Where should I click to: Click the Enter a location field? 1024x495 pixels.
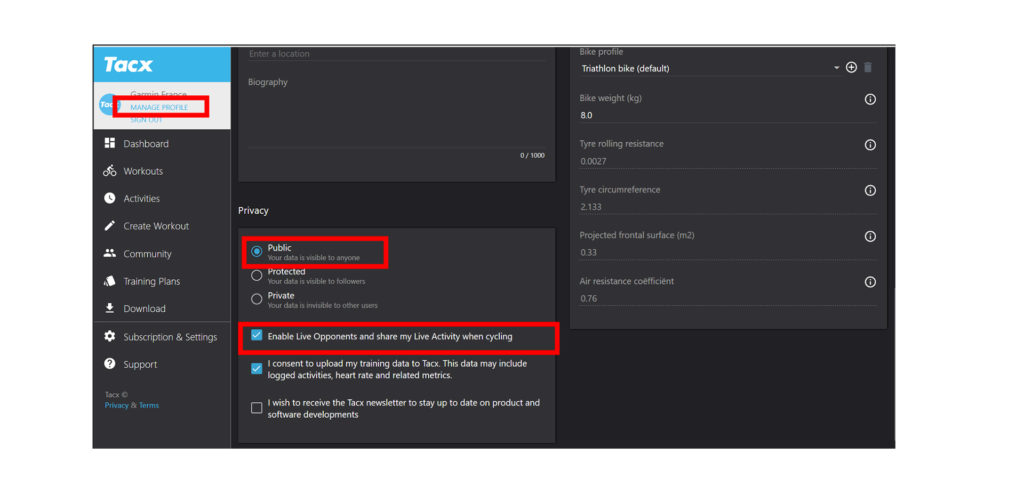tap(396, 54)
